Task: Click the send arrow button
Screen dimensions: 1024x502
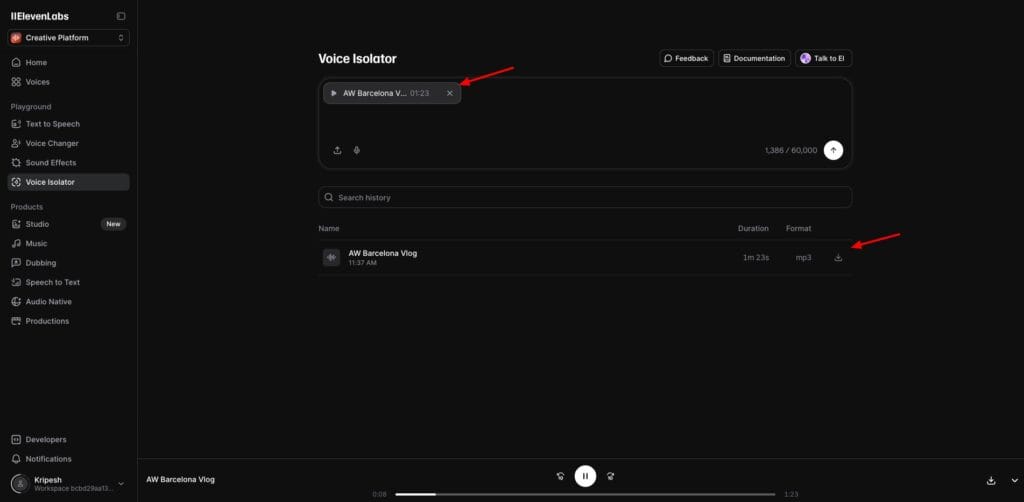Action: [834, 150]
